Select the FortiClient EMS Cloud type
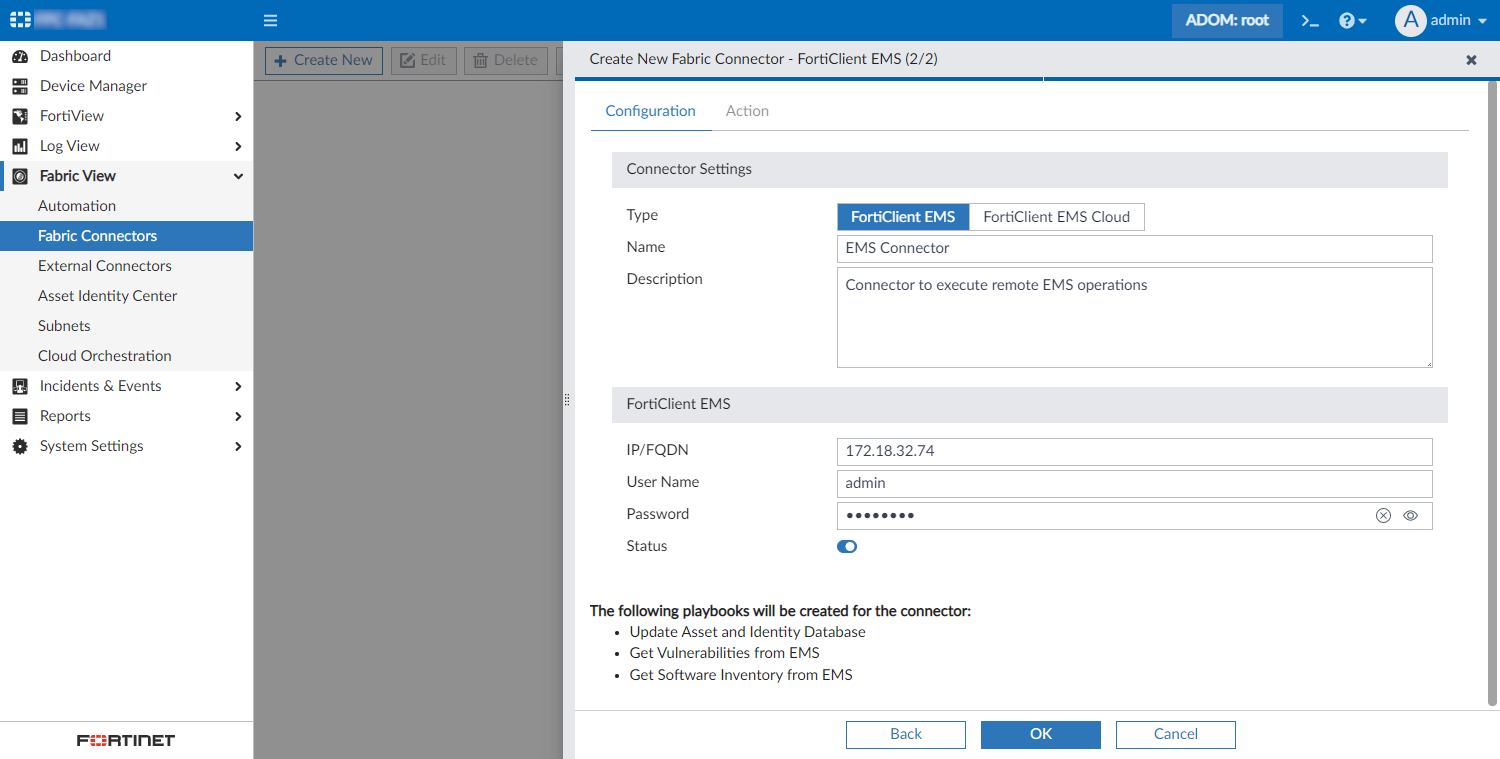This screenshot has width=1500, height=759. [1057, 217]
